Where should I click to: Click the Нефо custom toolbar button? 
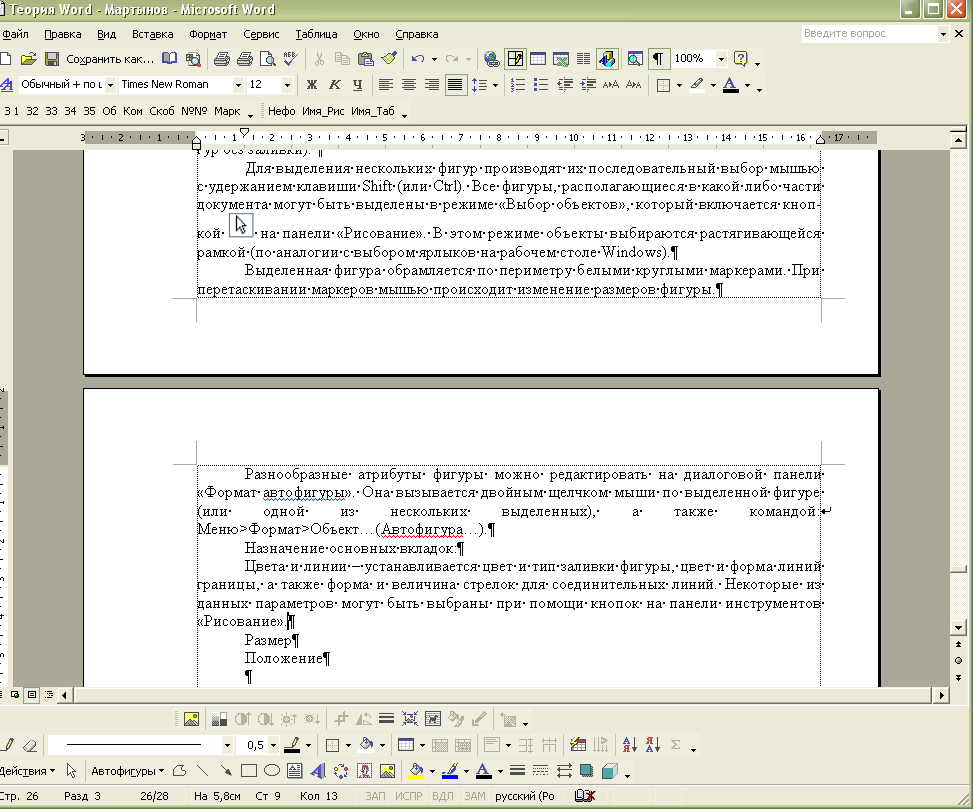point(281,111)
